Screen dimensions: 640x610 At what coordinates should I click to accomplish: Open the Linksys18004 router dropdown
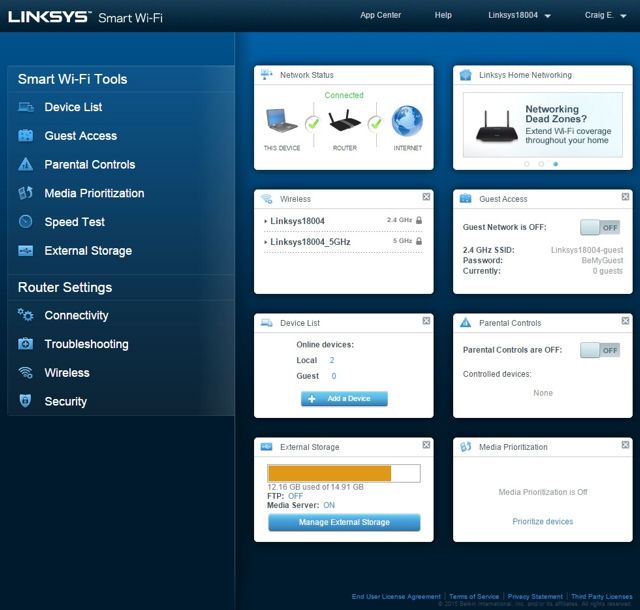pos(519,16)
